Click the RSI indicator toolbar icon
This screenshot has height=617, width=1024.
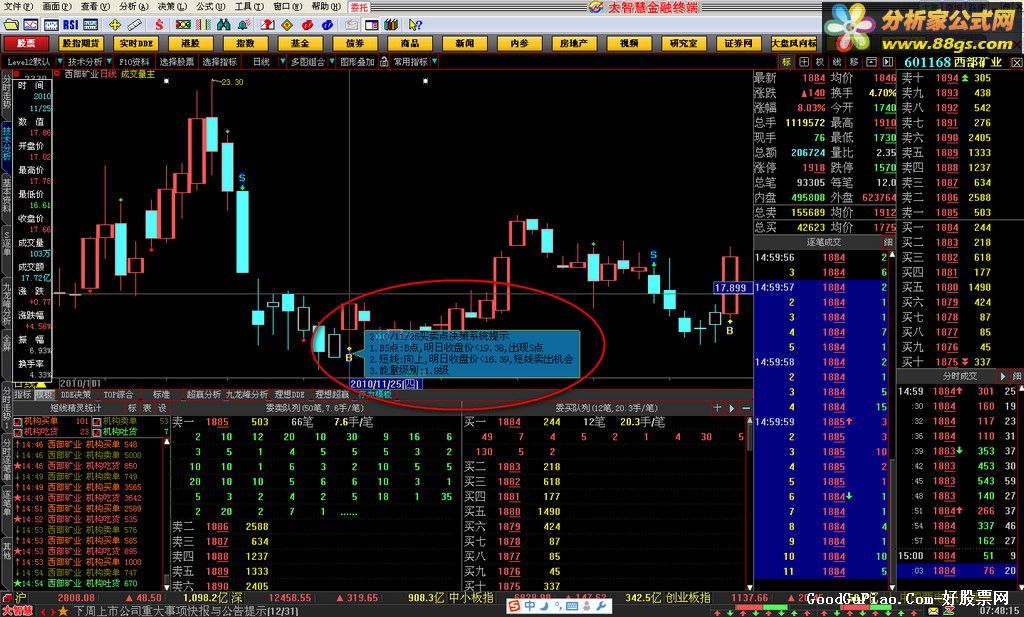point(71,25)
